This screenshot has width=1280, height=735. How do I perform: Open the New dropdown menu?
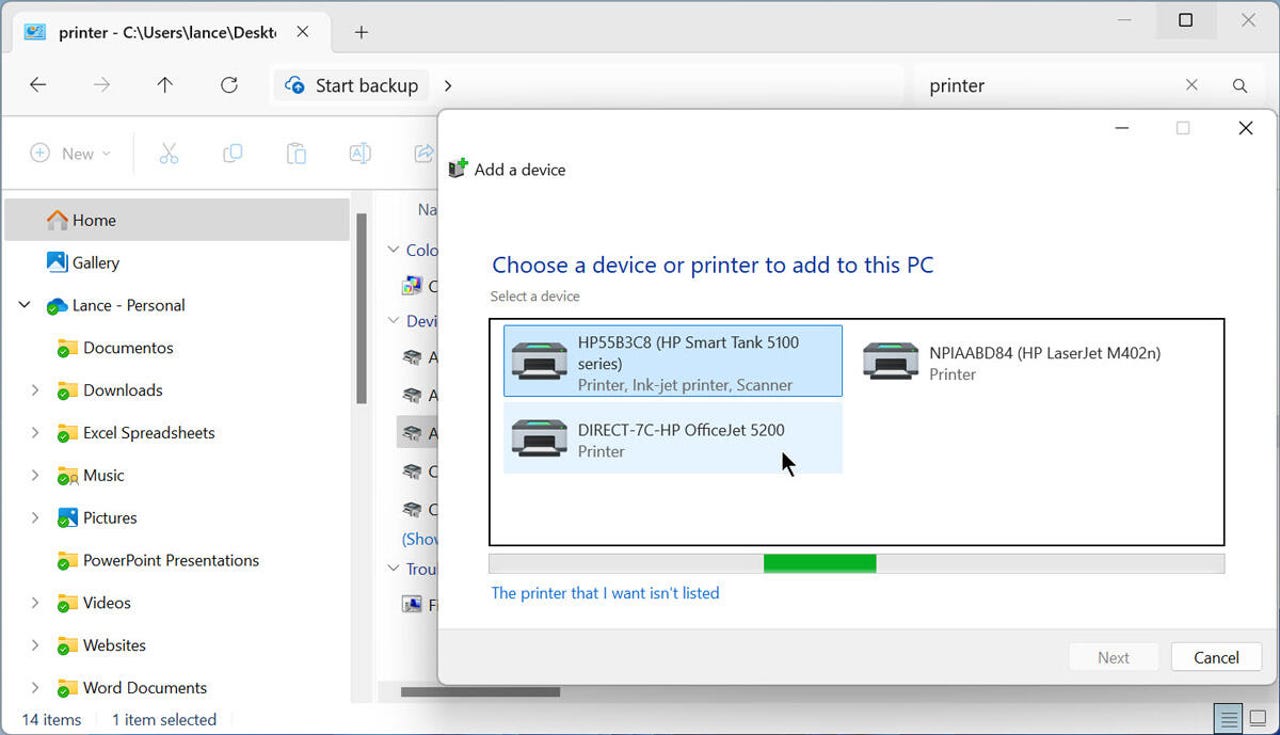point(70,153)
